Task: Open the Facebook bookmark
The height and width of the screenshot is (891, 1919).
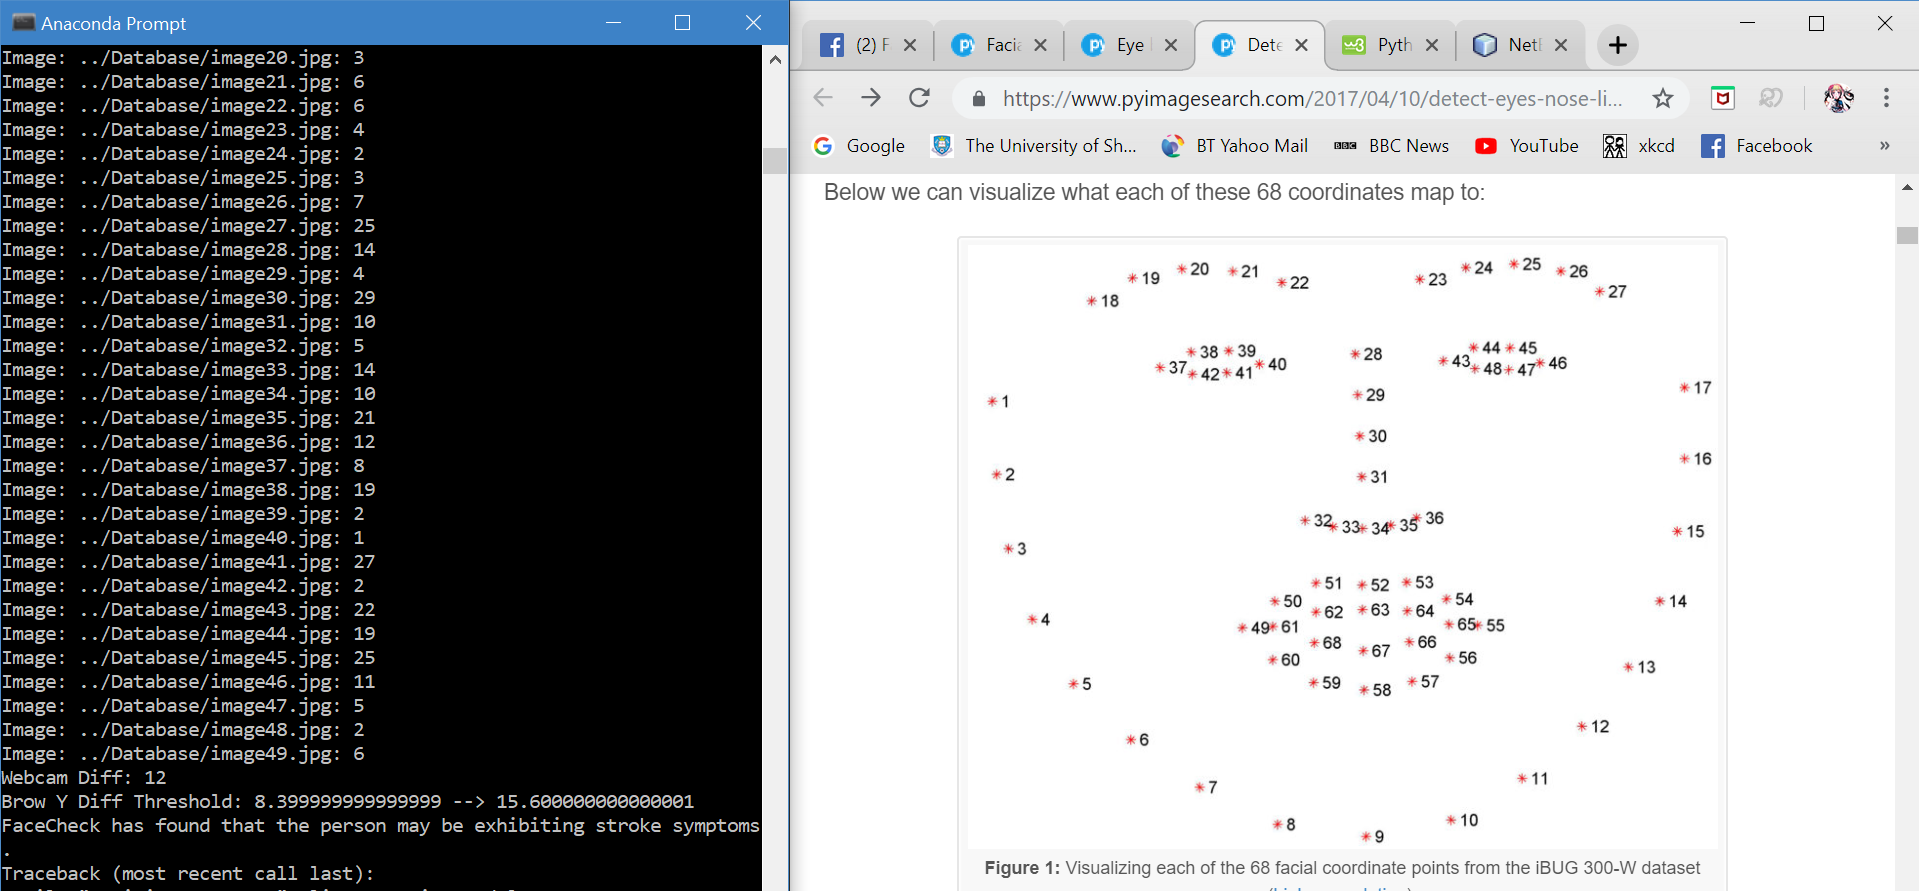Action: coord(1757,146)
